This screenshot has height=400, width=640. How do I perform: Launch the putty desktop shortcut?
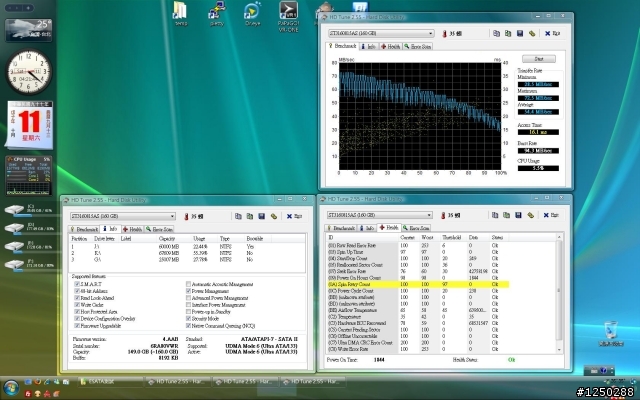click(x=217, y=14)
